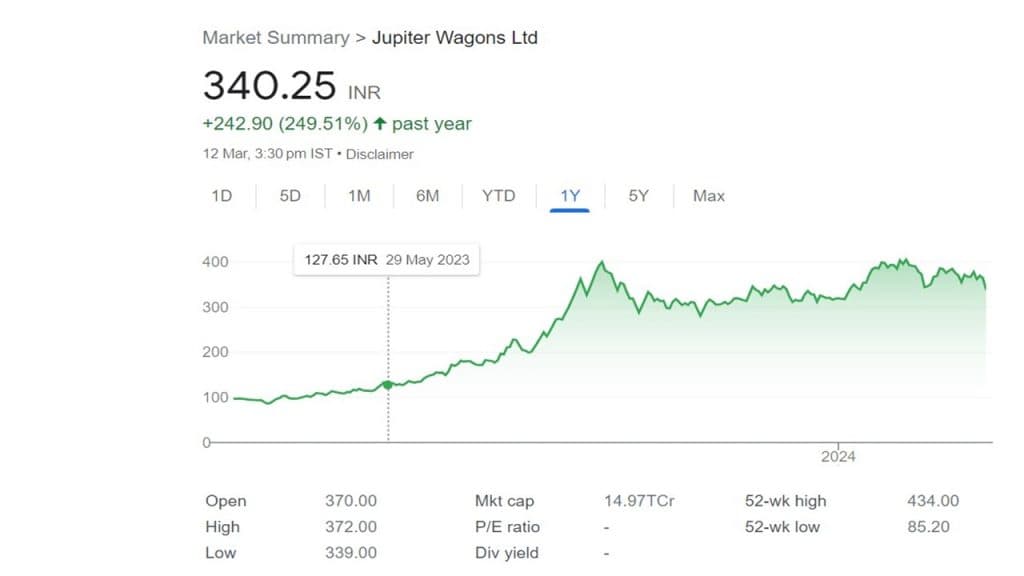Image resolution: width=1024 pixels, height=576 pixels.
Task: Click the green up arrow icon
Action: (x=380, y=124)
